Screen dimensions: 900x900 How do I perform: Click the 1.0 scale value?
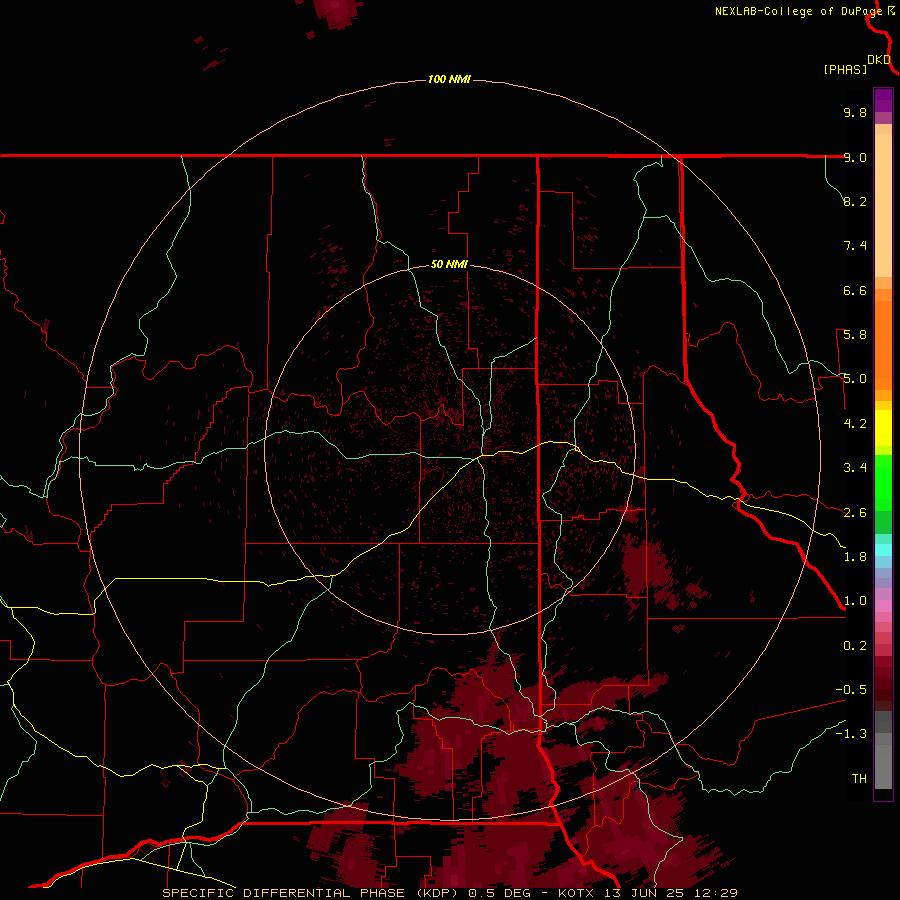pos(855,601)
